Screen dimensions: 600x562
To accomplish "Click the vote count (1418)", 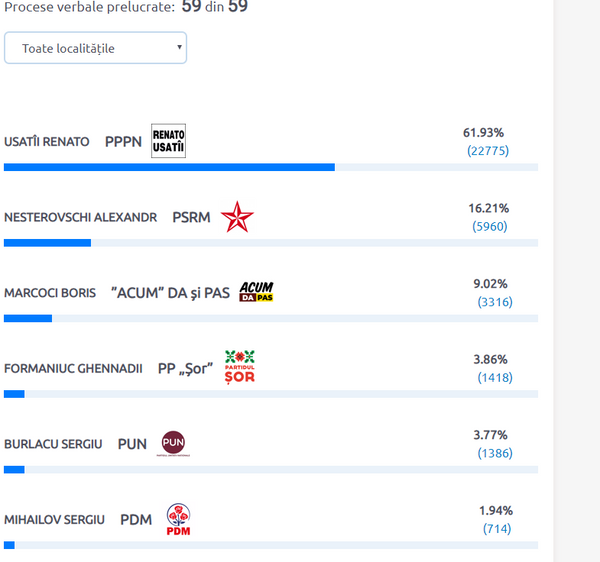I will 495,378.
